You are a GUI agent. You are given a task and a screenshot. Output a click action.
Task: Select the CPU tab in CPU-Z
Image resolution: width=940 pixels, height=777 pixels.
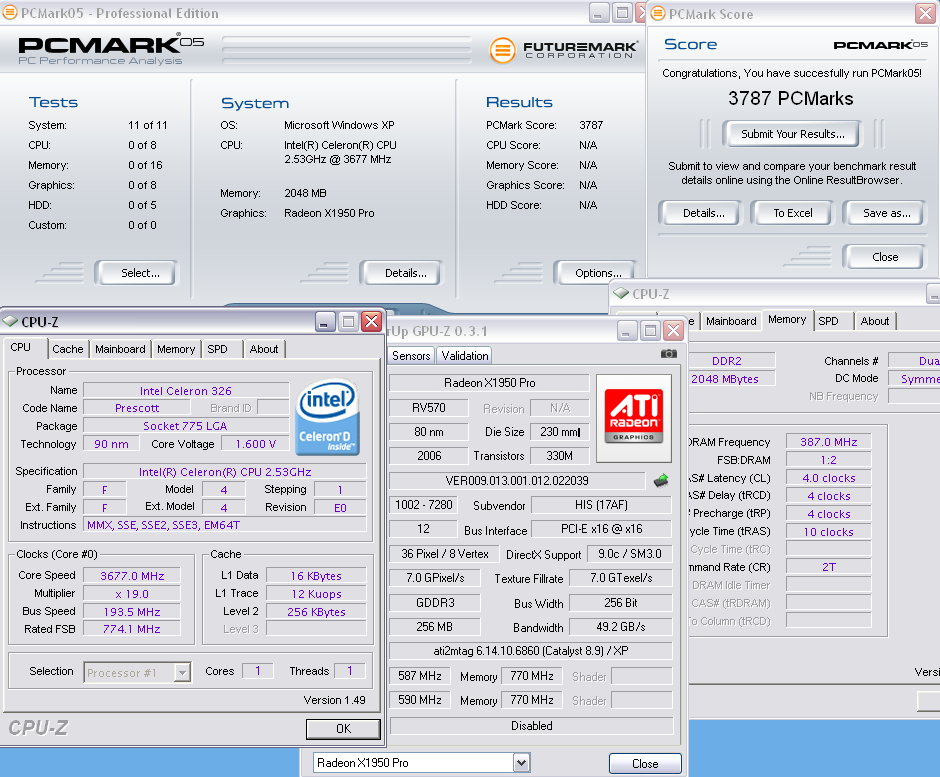(20, 348)
